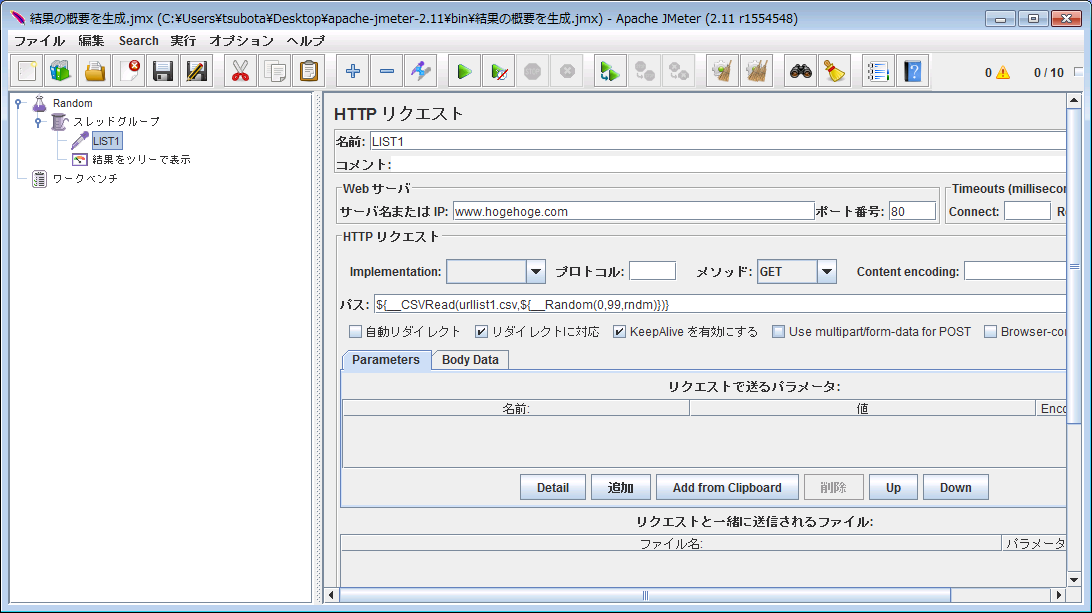
Task: Open the 実行 menu
Action: [x=183, y=40]
